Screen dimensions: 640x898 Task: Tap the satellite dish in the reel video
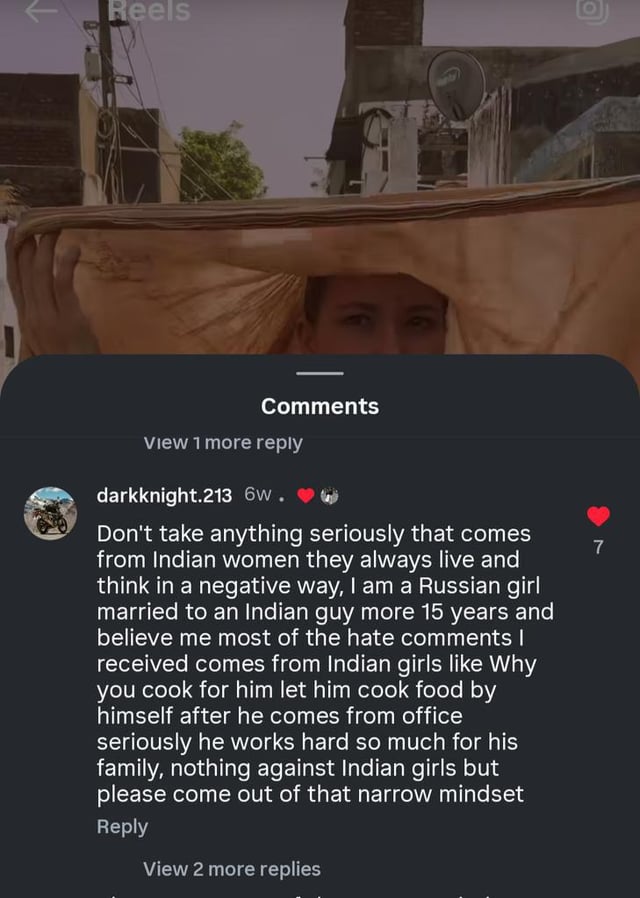coord(456,85)
